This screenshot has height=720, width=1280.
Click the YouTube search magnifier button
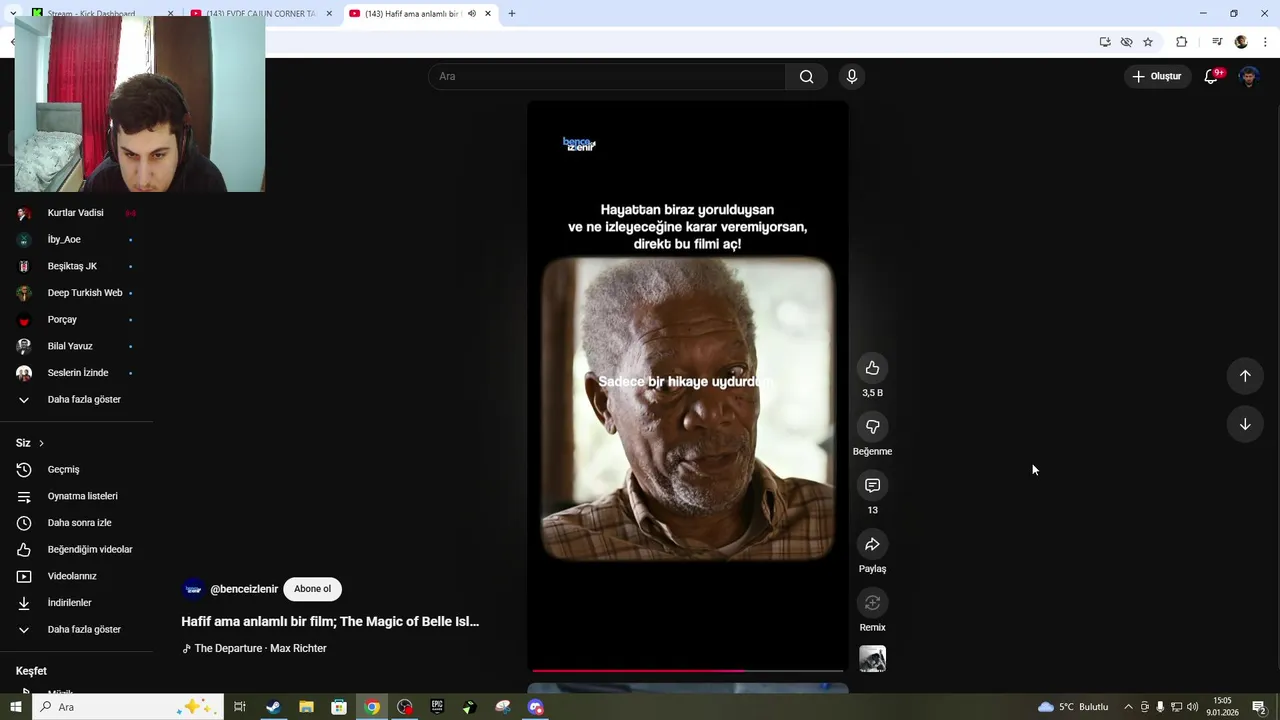806,76
